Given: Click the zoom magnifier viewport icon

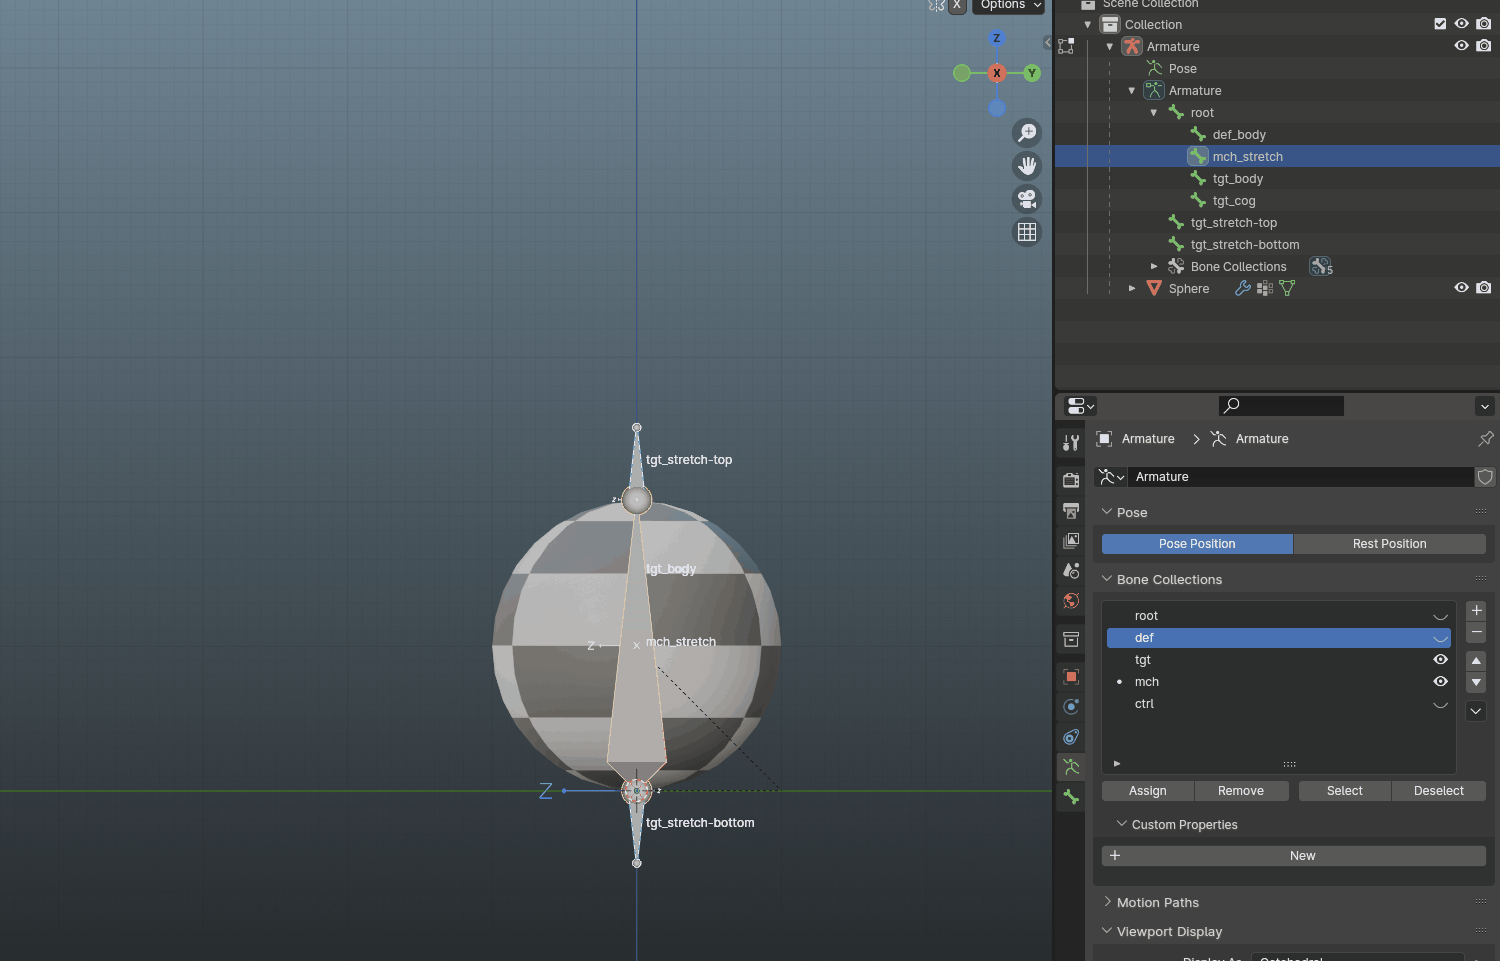Looking at the screenshot, I should click(1027, 133).
